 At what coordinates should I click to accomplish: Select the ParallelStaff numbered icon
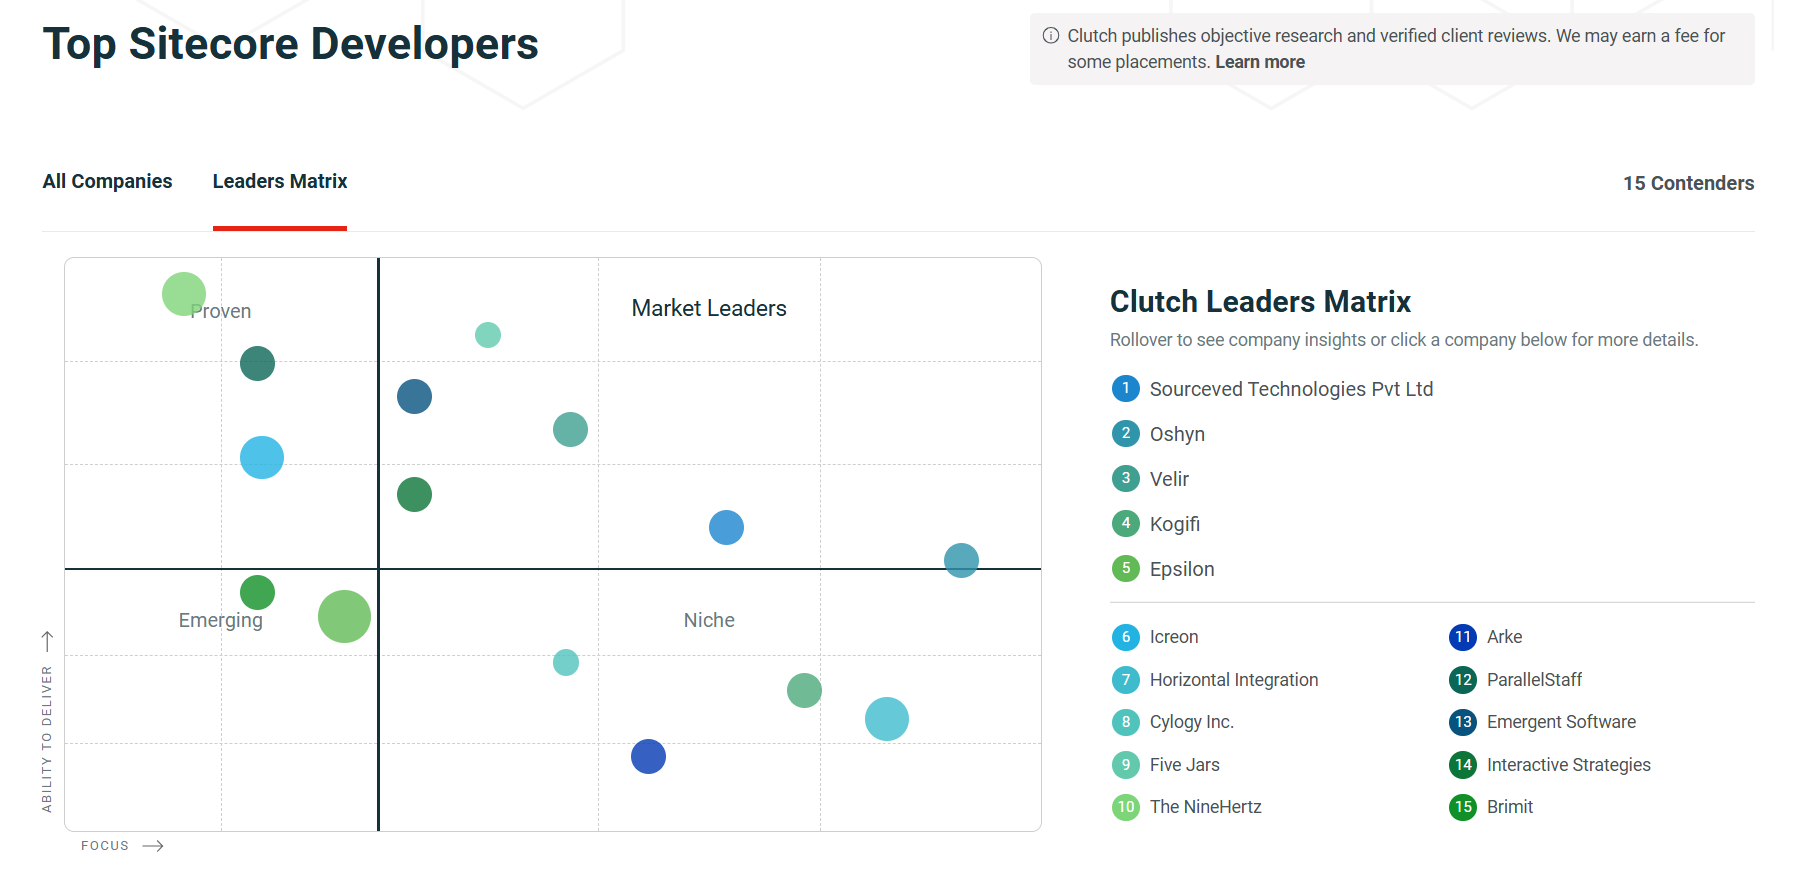tap(1462, 680)
